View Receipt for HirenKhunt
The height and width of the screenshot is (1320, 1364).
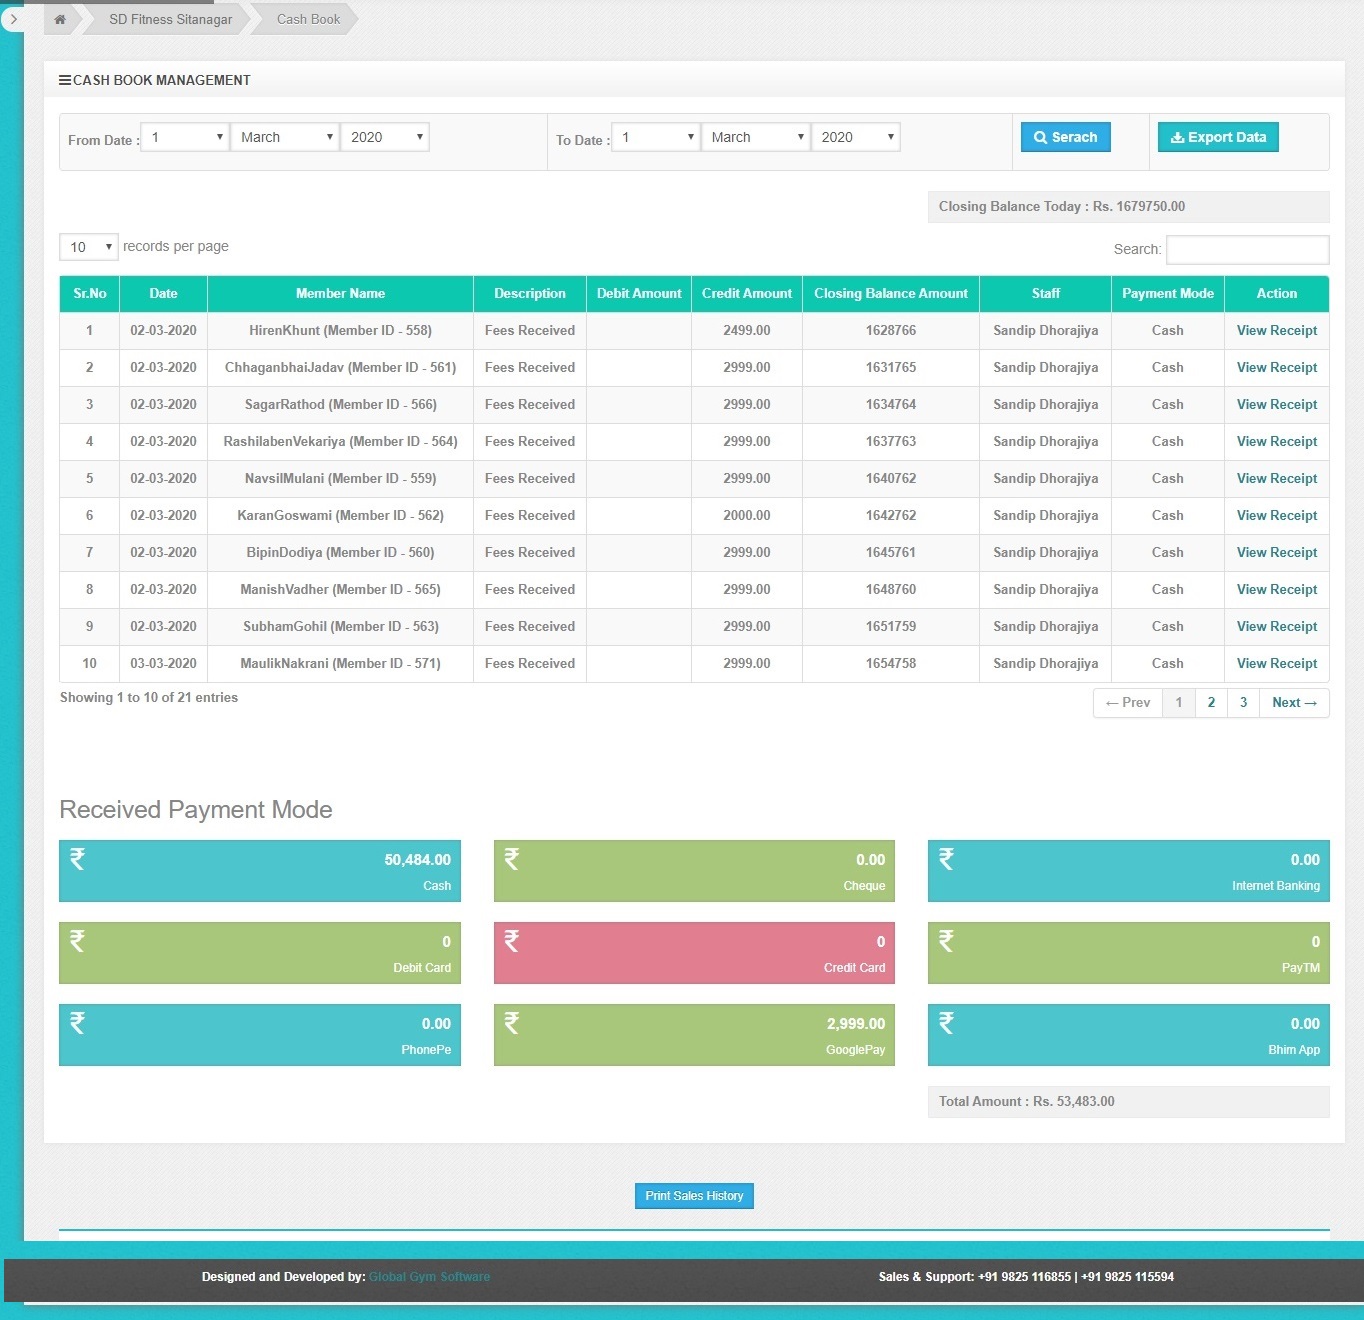(1276, 330)
